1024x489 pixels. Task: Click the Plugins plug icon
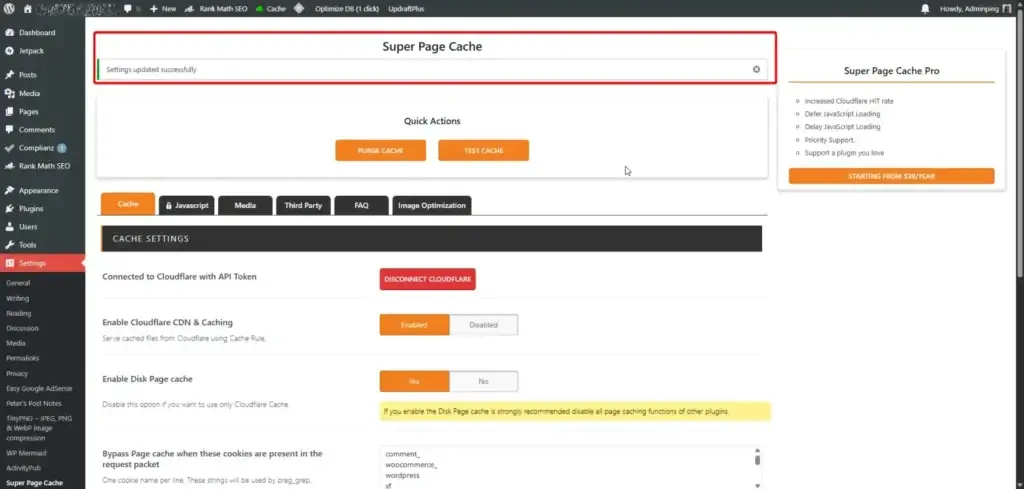click(x=10, y=209)
